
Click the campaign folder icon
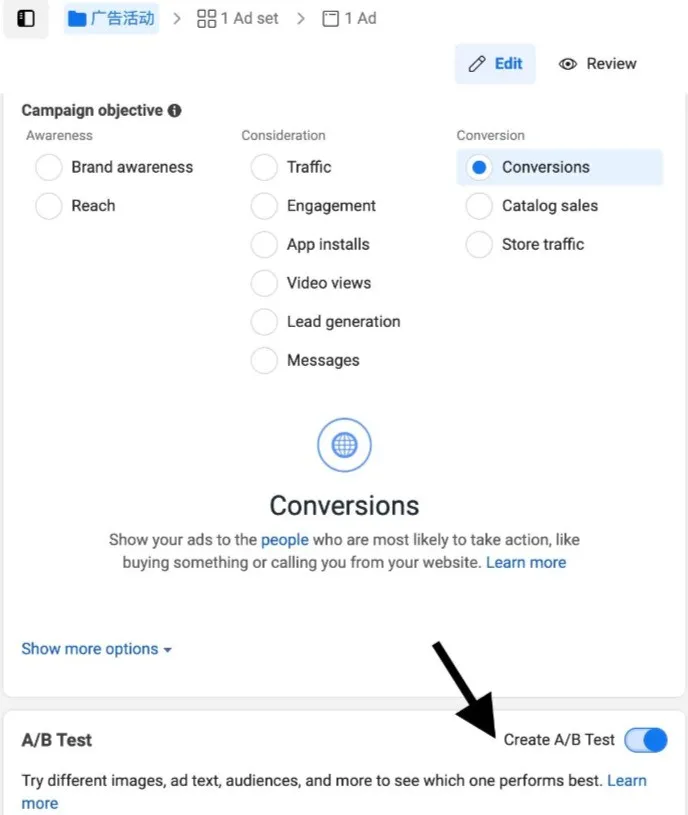(77, 19)
